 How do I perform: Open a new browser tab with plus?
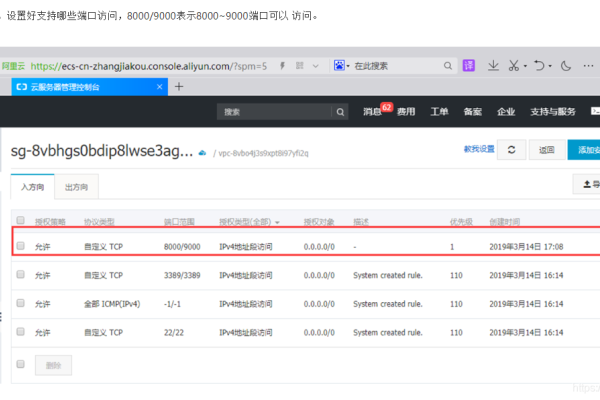179,87
